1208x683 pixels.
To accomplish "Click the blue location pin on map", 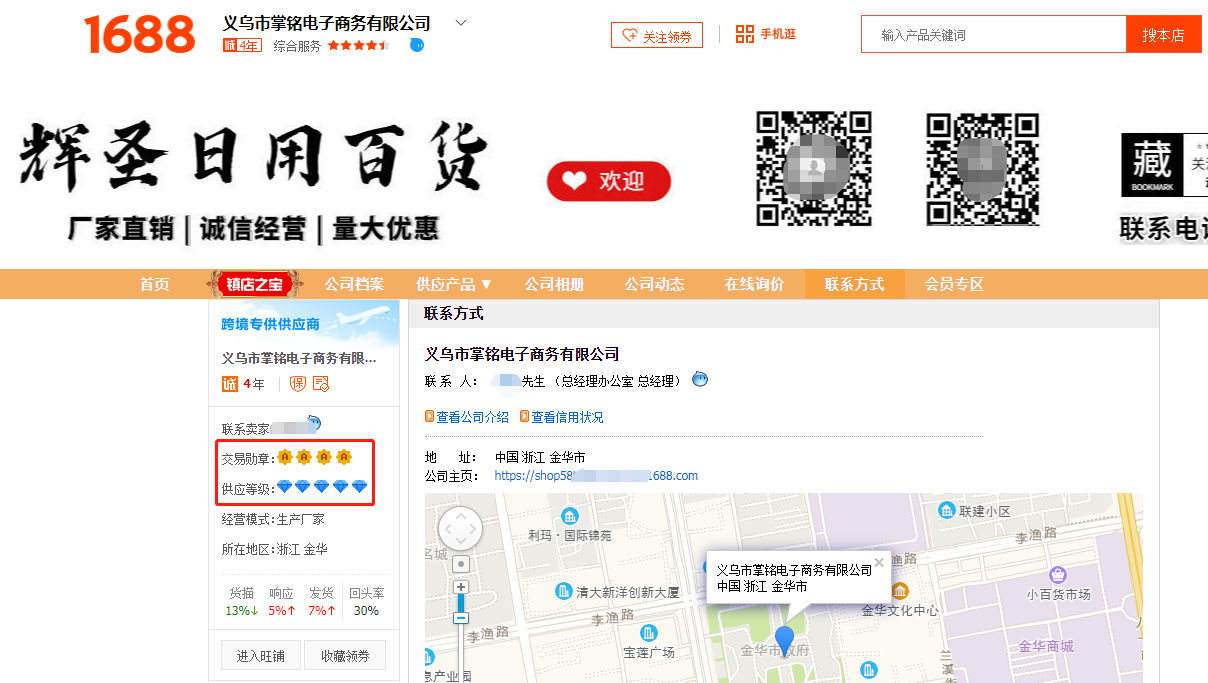I will [785, 640].
